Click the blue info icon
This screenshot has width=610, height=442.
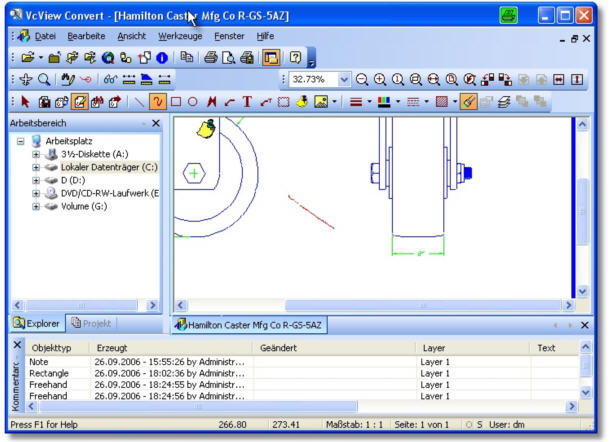click(x=163, y=57)
